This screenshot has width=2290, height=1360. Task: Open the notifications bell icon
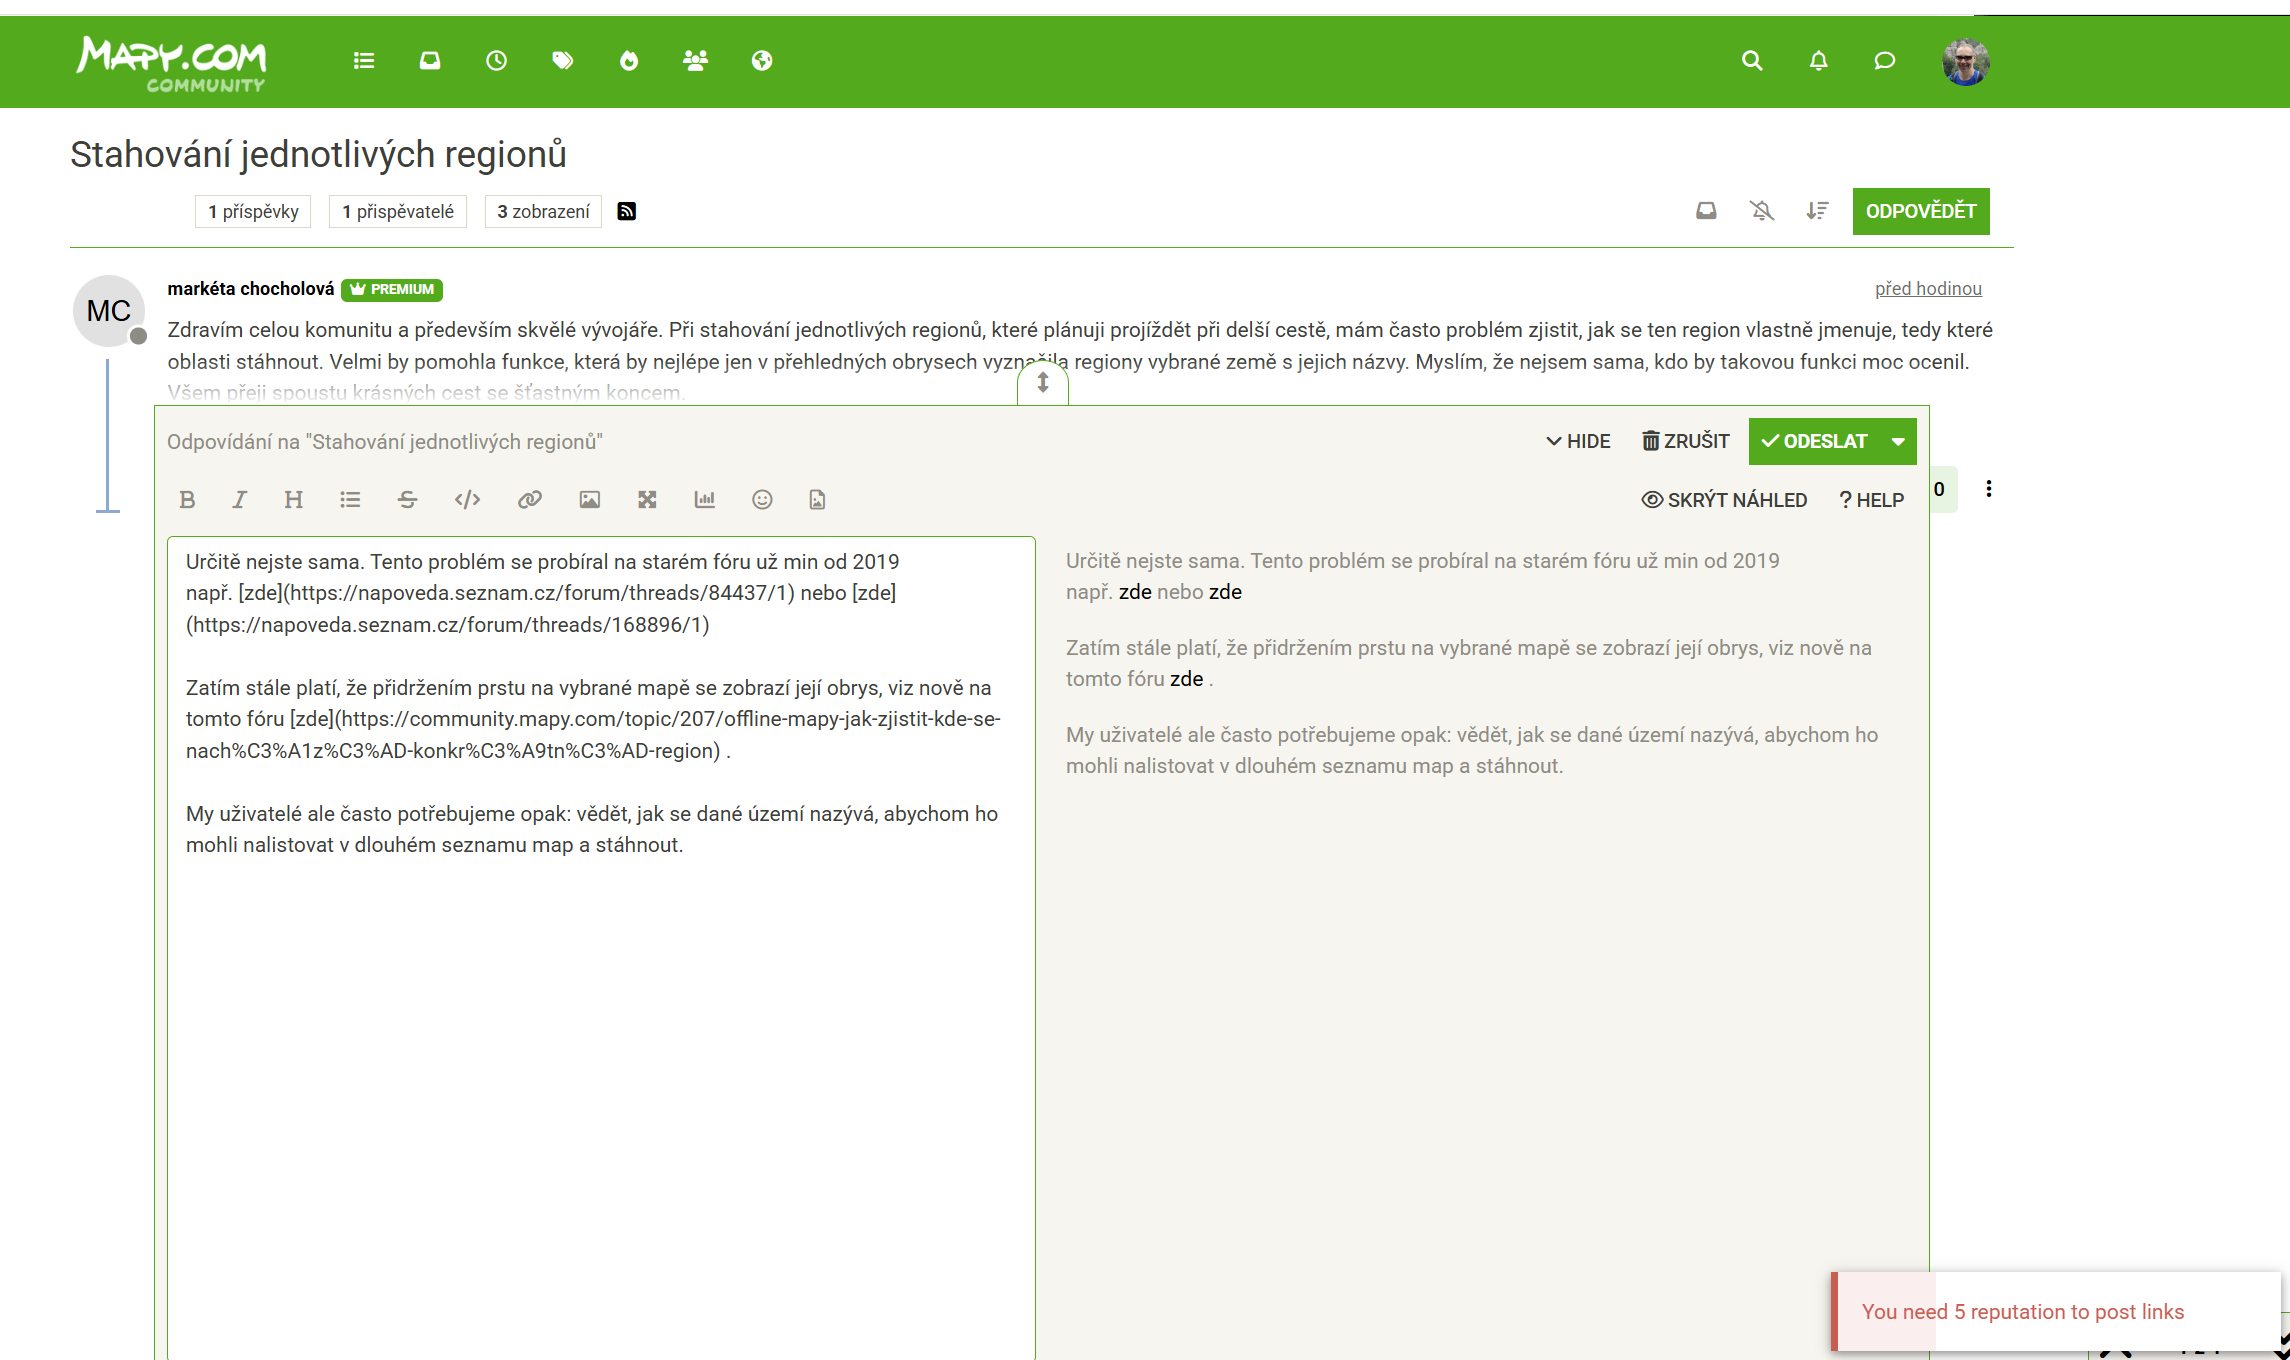point(1818,61)
